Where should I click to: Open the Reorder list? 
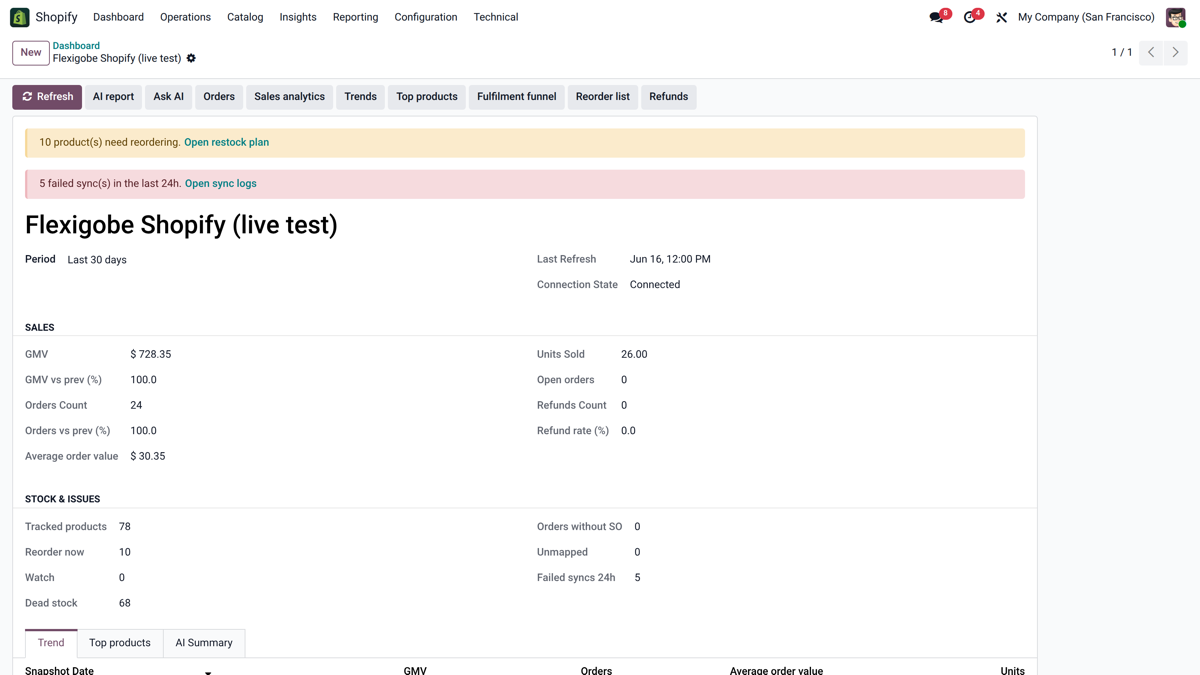(603, 97)
